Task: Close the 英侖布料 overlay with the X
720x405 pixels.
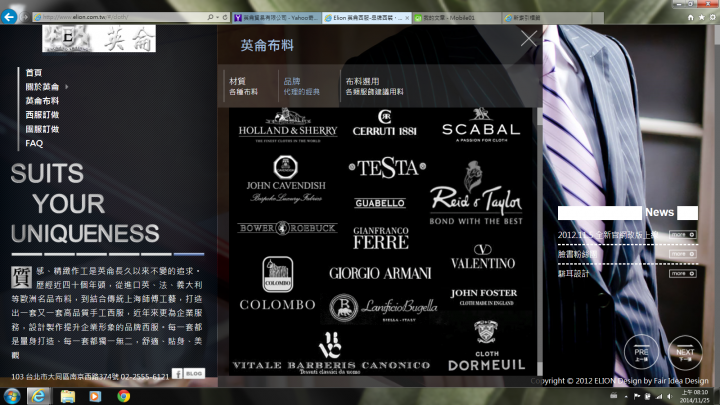Action: pyautogui.click(x=529, y=39)
